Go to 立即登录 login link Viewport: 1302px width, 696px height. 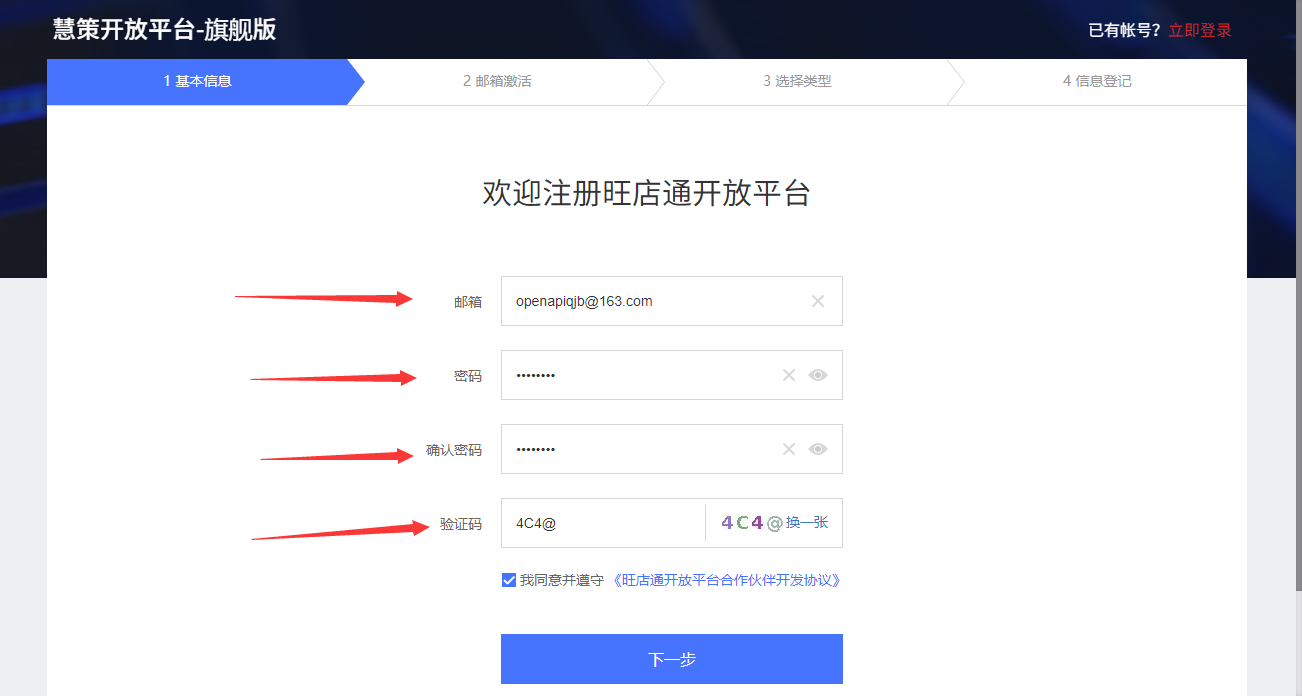pos(1200,30)
